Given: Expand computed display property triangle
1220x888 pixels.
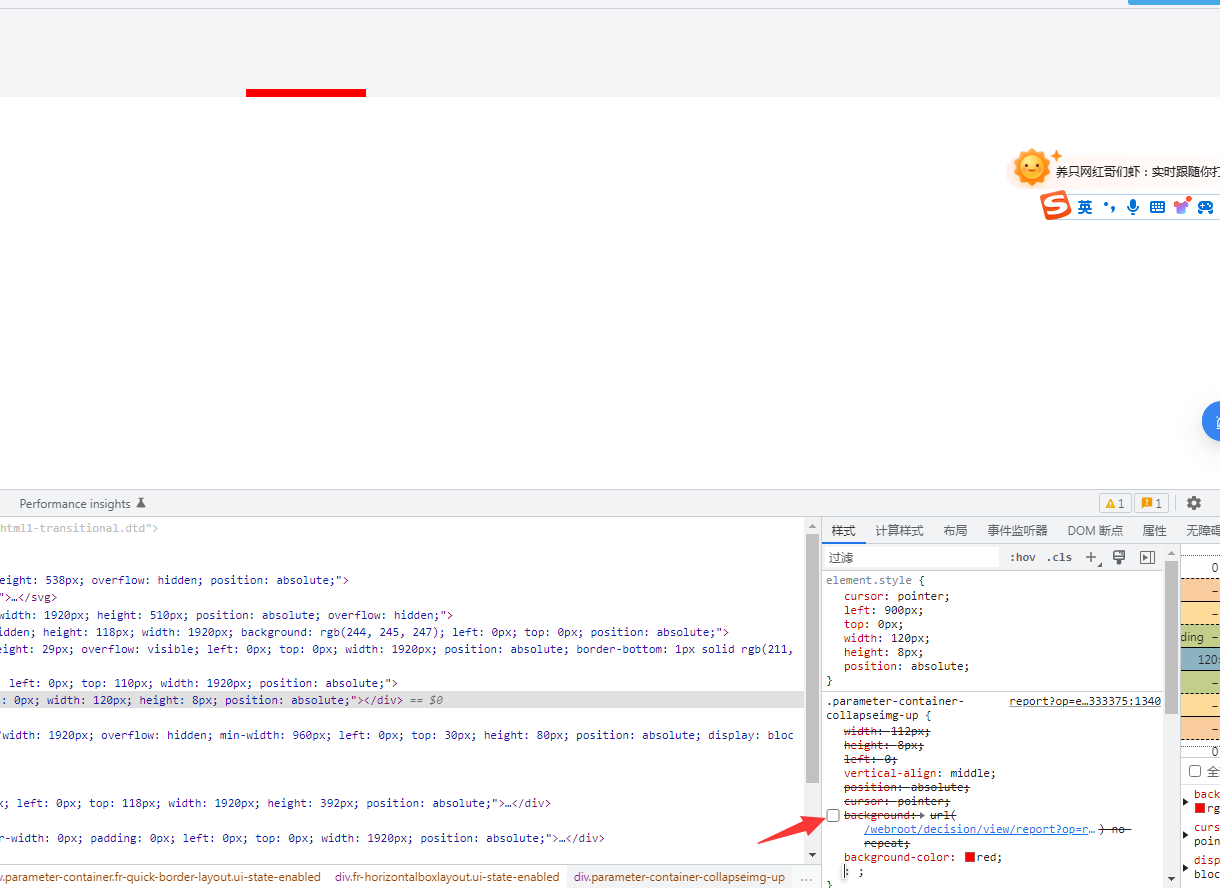Looking at the screenshot, I should point(1186,866).
